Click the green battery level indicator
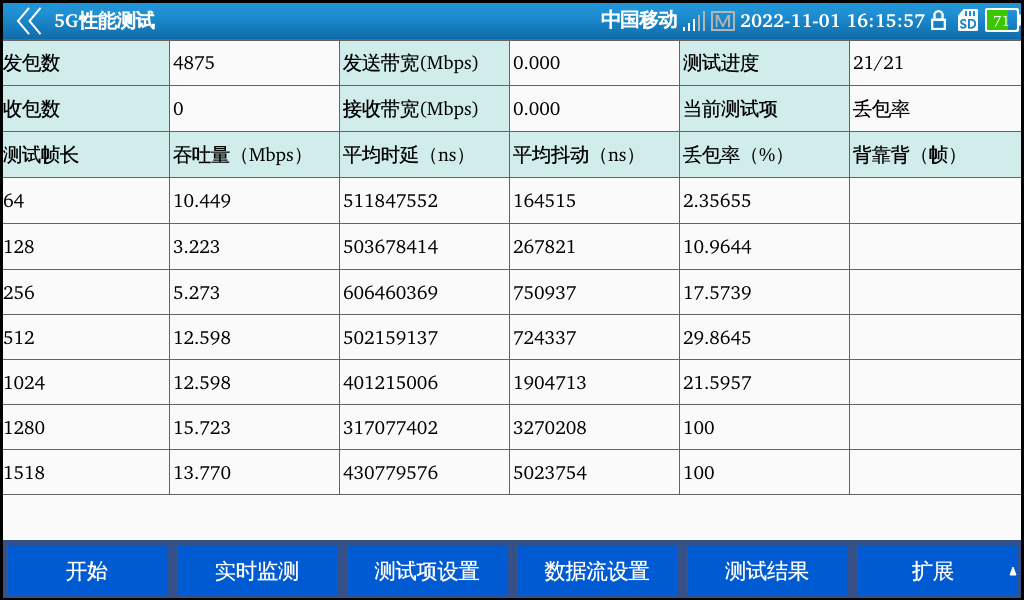Viewport: 1024px width, 600px height. (x=1000, y=20)
